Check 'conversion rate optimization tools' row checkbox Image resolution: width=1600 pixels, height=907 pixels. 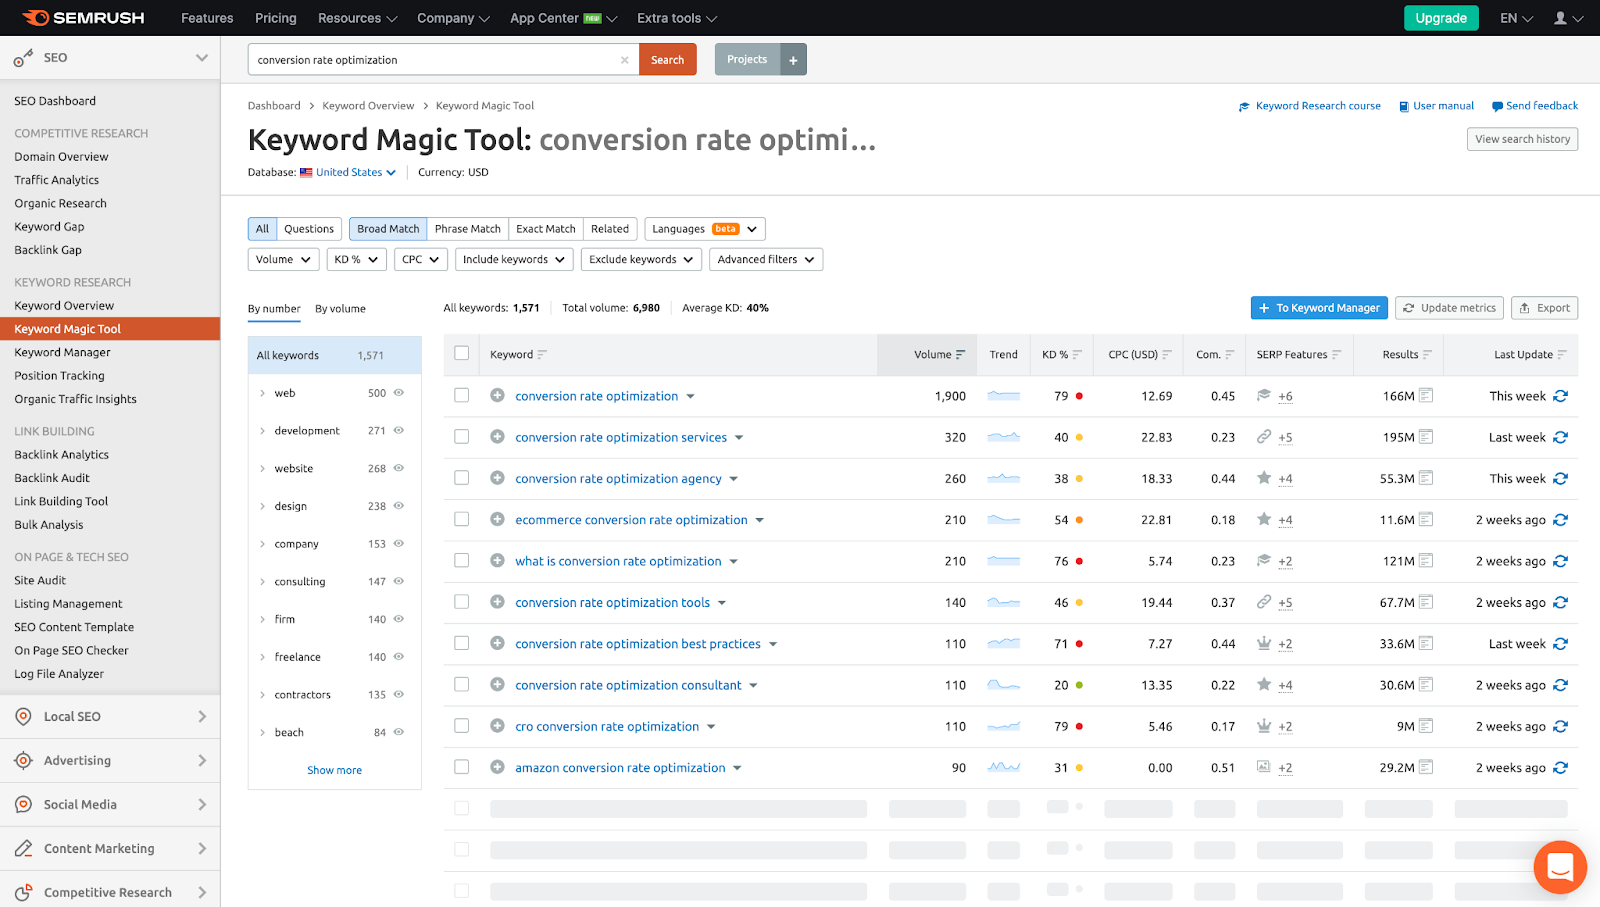pyautogui.click(x=461, y=602)
